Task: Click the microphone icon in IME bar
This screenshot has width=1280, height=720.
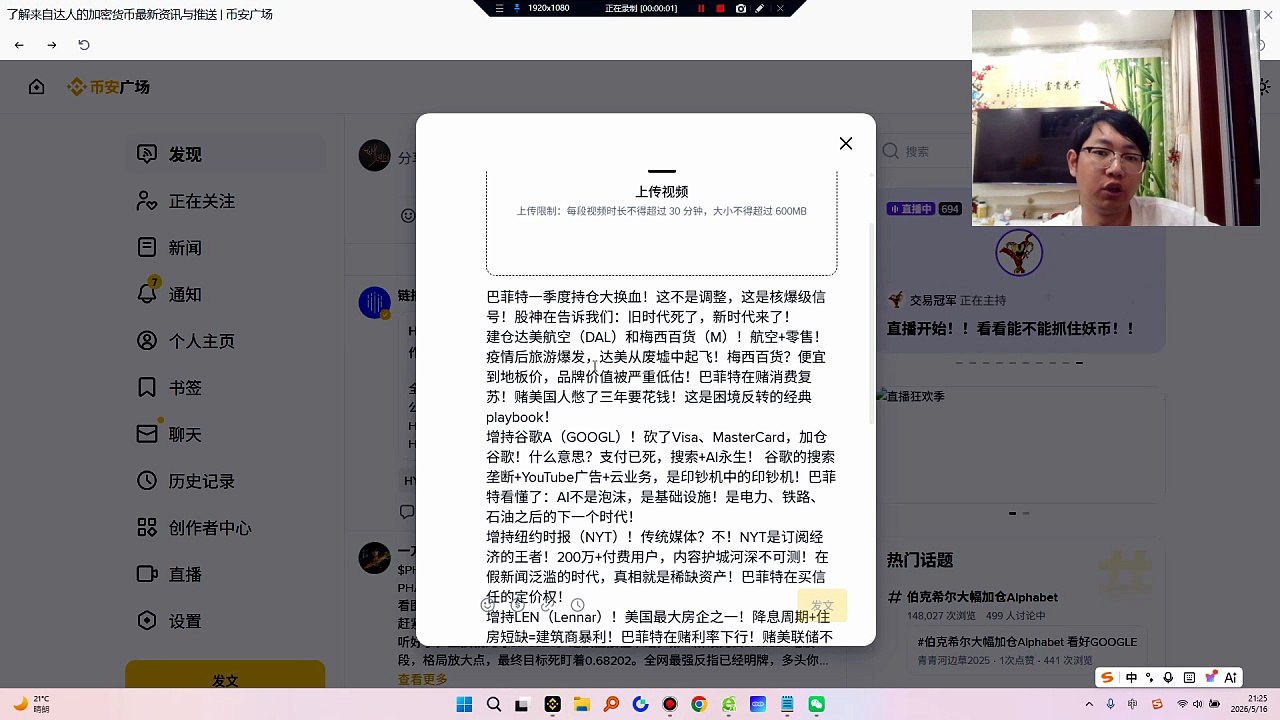Action: click(x=1169, y=677)
